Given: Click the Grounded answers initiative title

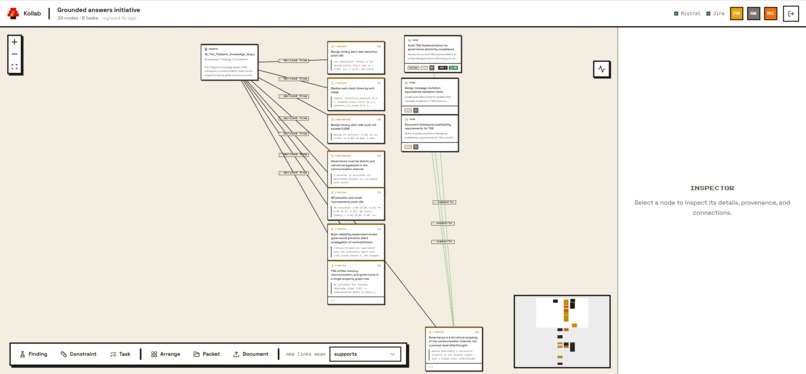Looking at the screenshot, I should pos(99,10).
